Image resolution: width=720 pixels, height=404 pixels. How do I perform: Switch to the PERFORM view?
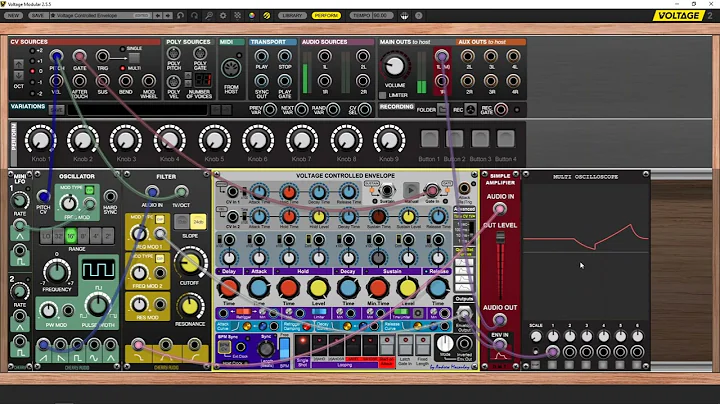point(326,15)
